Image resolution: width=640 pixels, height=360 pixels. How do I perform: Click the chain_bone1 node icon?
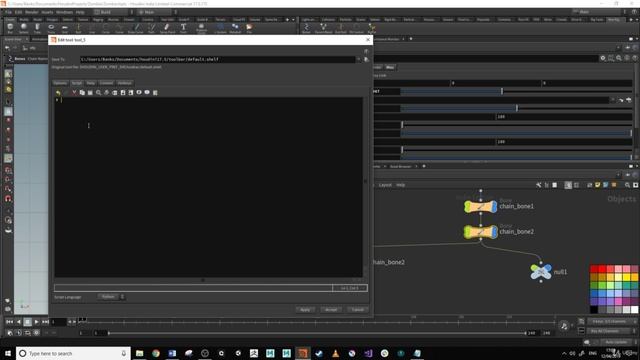point(480,207)
